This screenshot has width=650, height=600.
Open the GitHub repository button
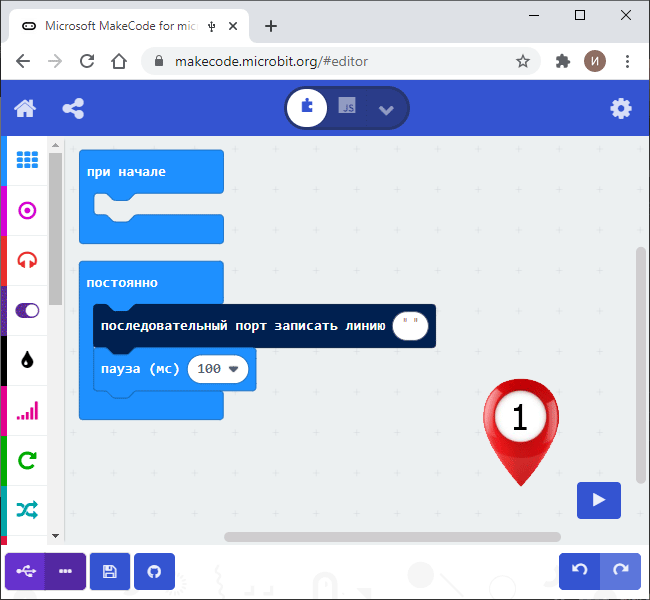154,571
